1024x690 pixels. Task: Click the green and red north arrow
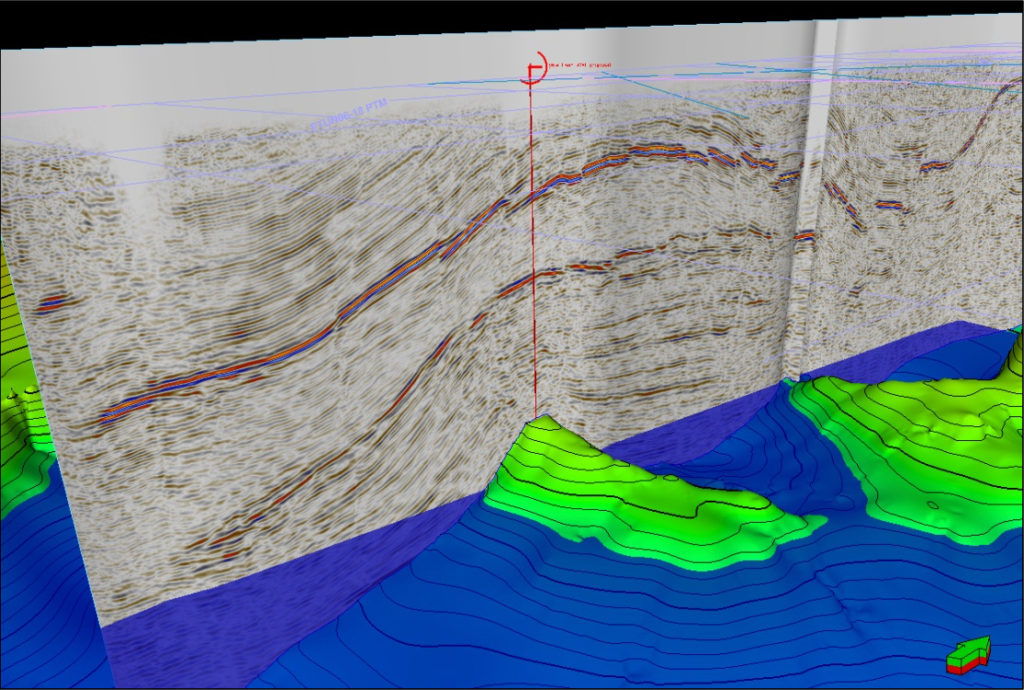pyautogui.click(x=967, y=654)
